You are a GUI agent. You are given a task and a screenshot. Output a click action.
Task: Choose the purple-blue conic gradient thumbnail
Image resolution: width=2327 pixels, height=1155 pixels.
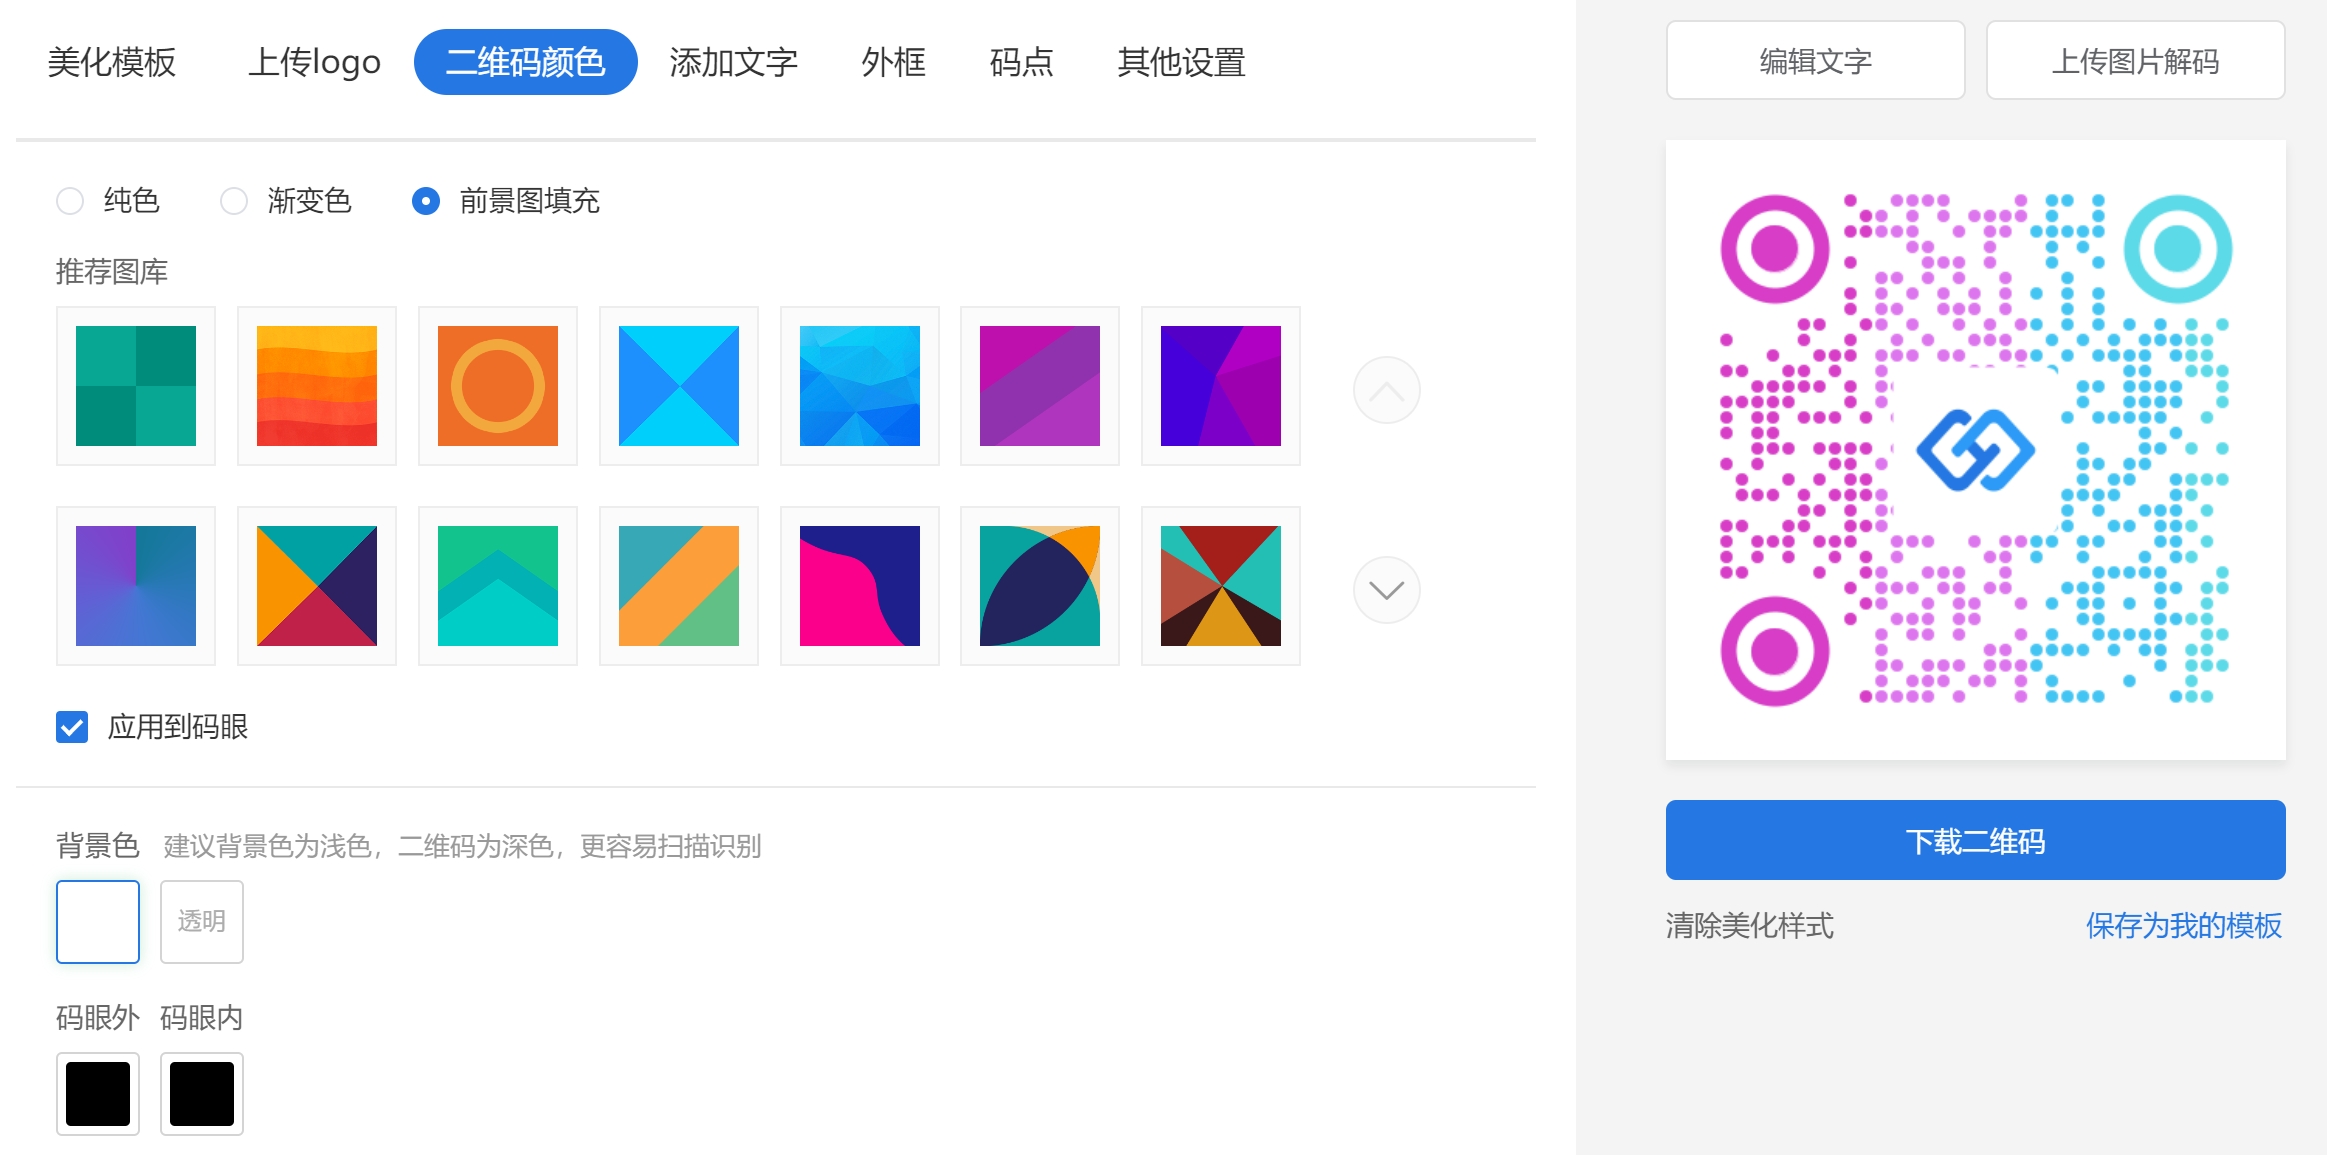click(136, 586)
